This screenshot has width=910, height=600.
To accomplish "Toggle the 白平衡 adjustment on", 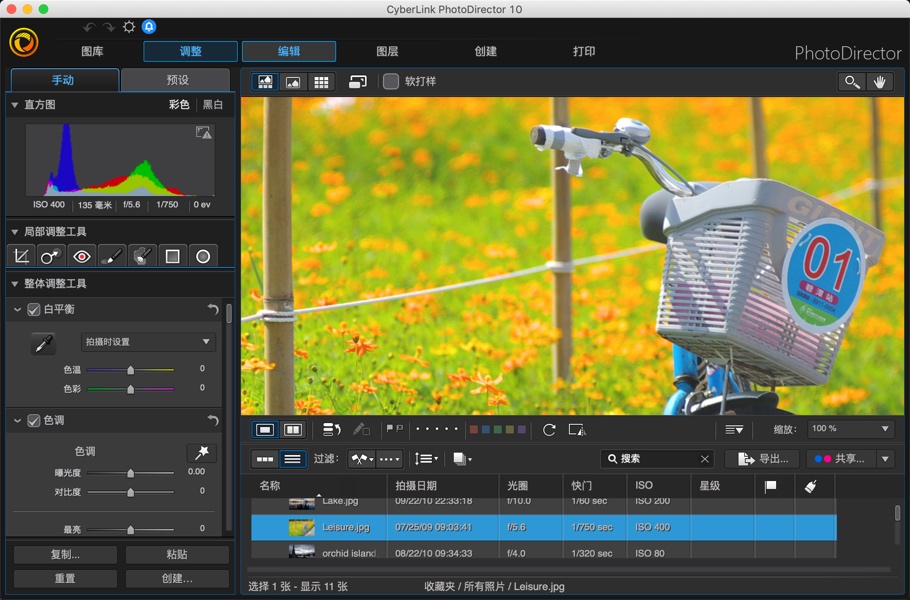I will (x=34, y=309).
